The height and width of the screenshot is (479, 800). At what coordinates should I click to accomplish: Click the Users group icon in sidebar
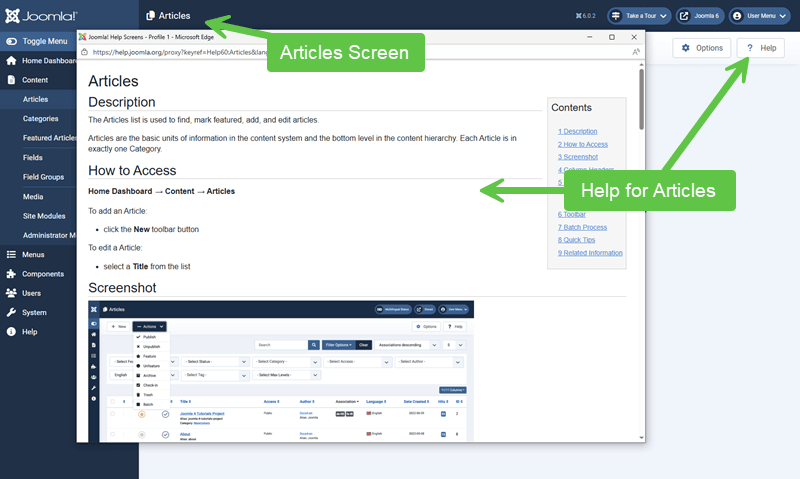click(x=11, y=293)
